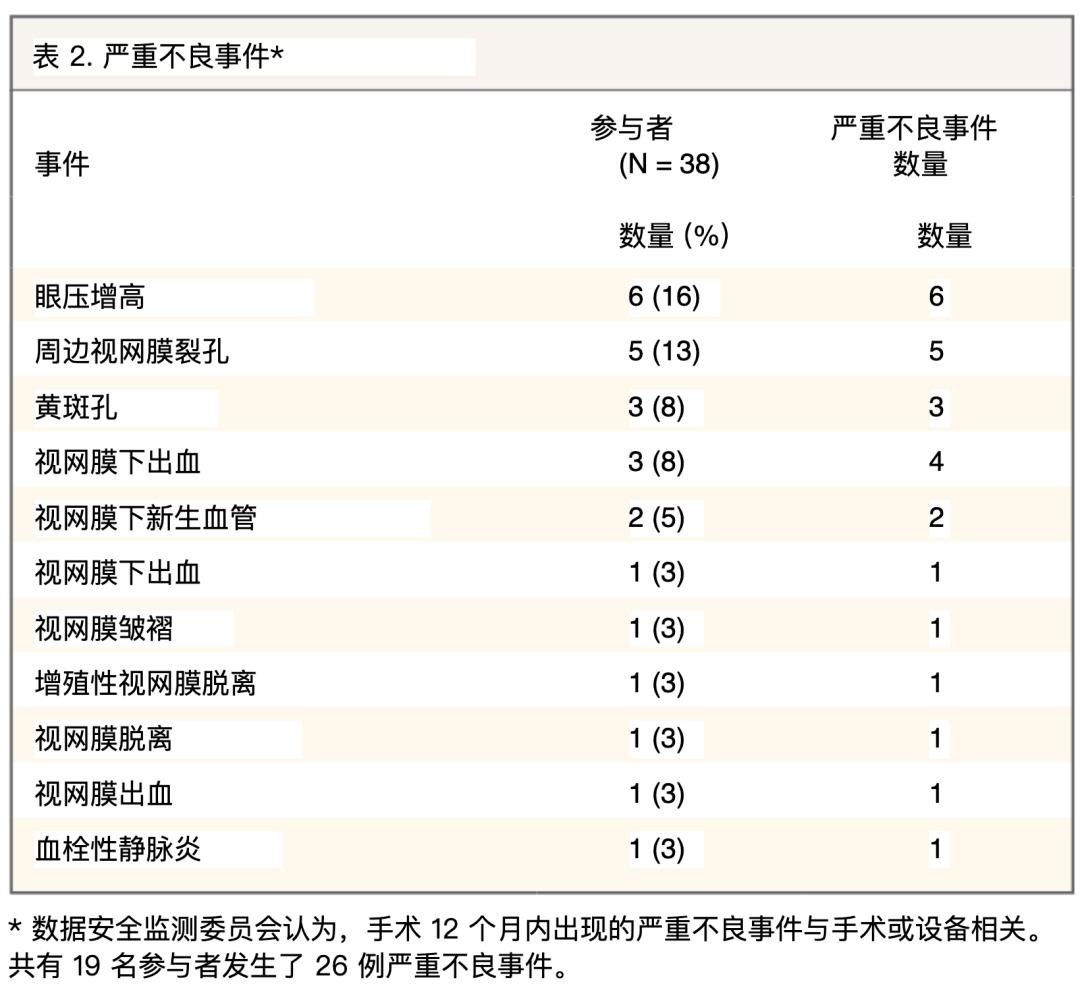Click the "事件" column header
This screenshot has width=1080, height=984.
coord(62,164)
